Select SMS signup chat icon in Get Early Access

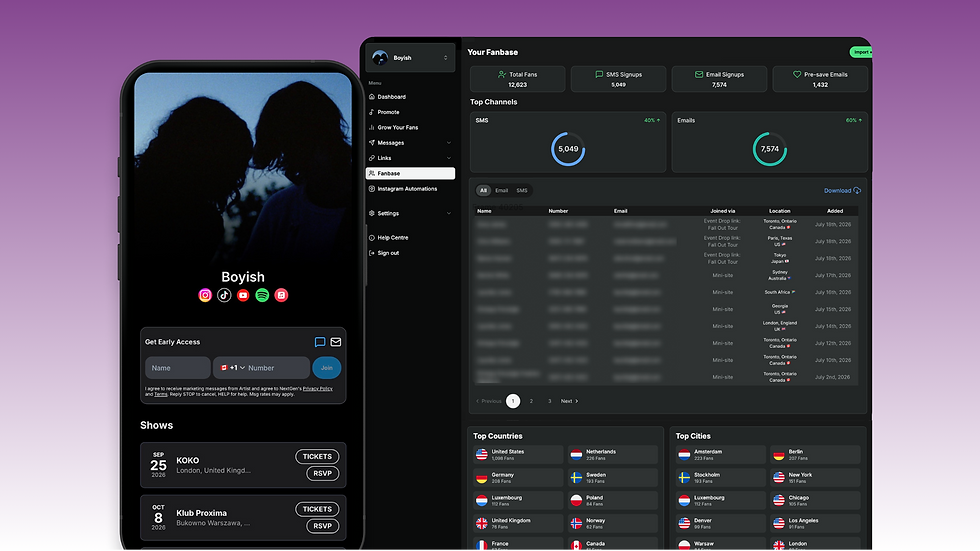(x=320, y=342)
